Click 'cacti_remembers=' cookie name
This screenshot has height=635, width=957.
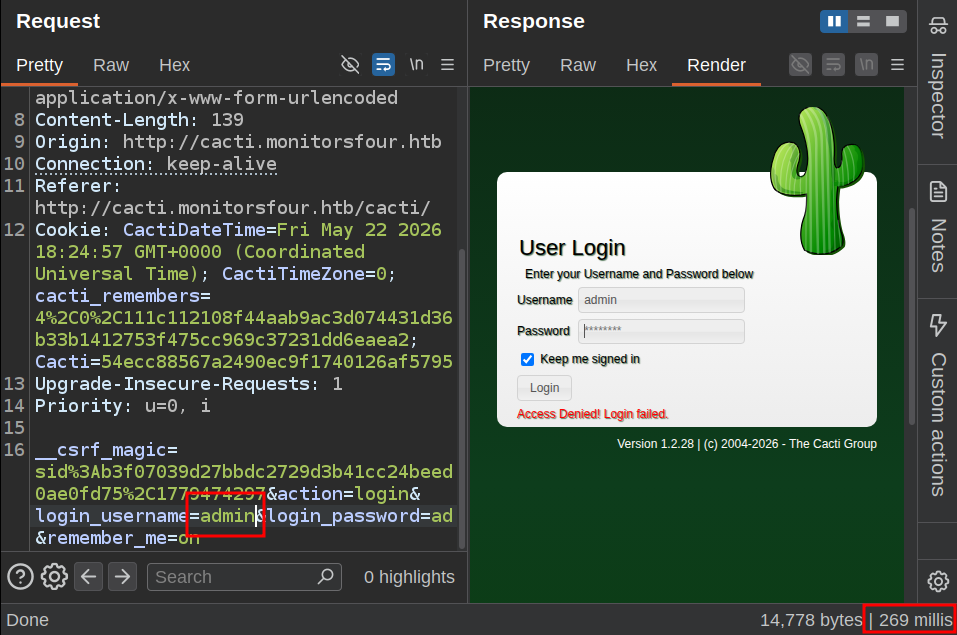click(123, 296)
